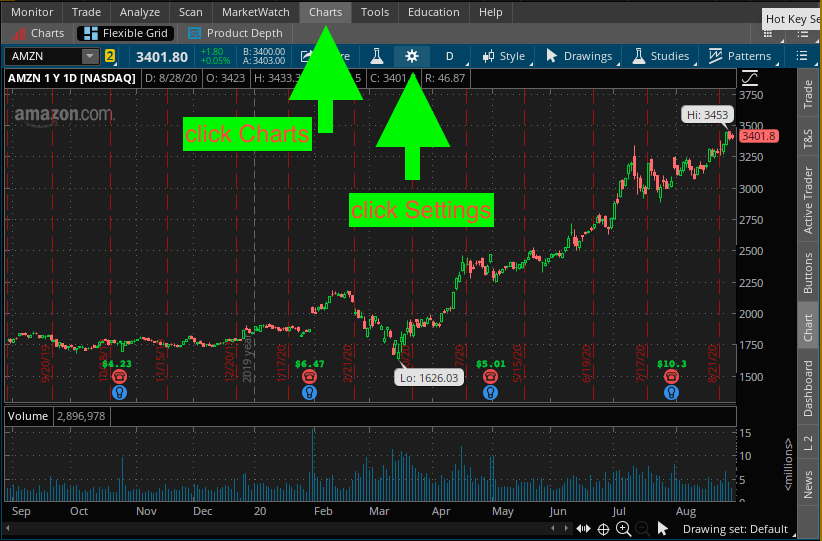The image size is (822, 541).
Task: Toggle the News sidebar panel
Action: click(x=808, y=483)
